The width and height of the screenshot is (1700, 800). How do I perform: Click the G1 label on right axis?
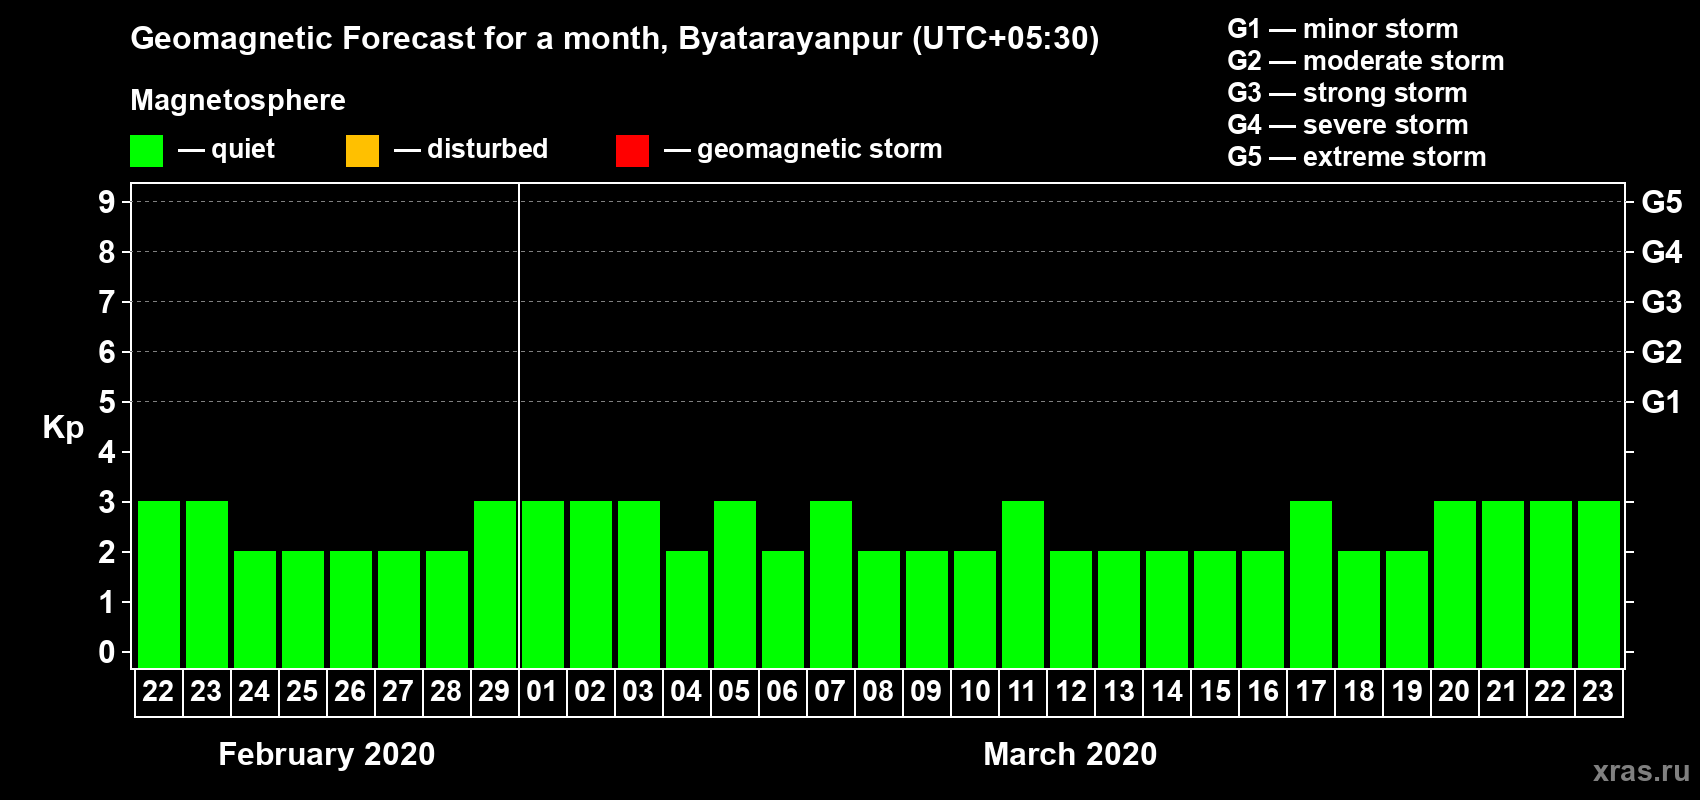tap(1662, 402)
